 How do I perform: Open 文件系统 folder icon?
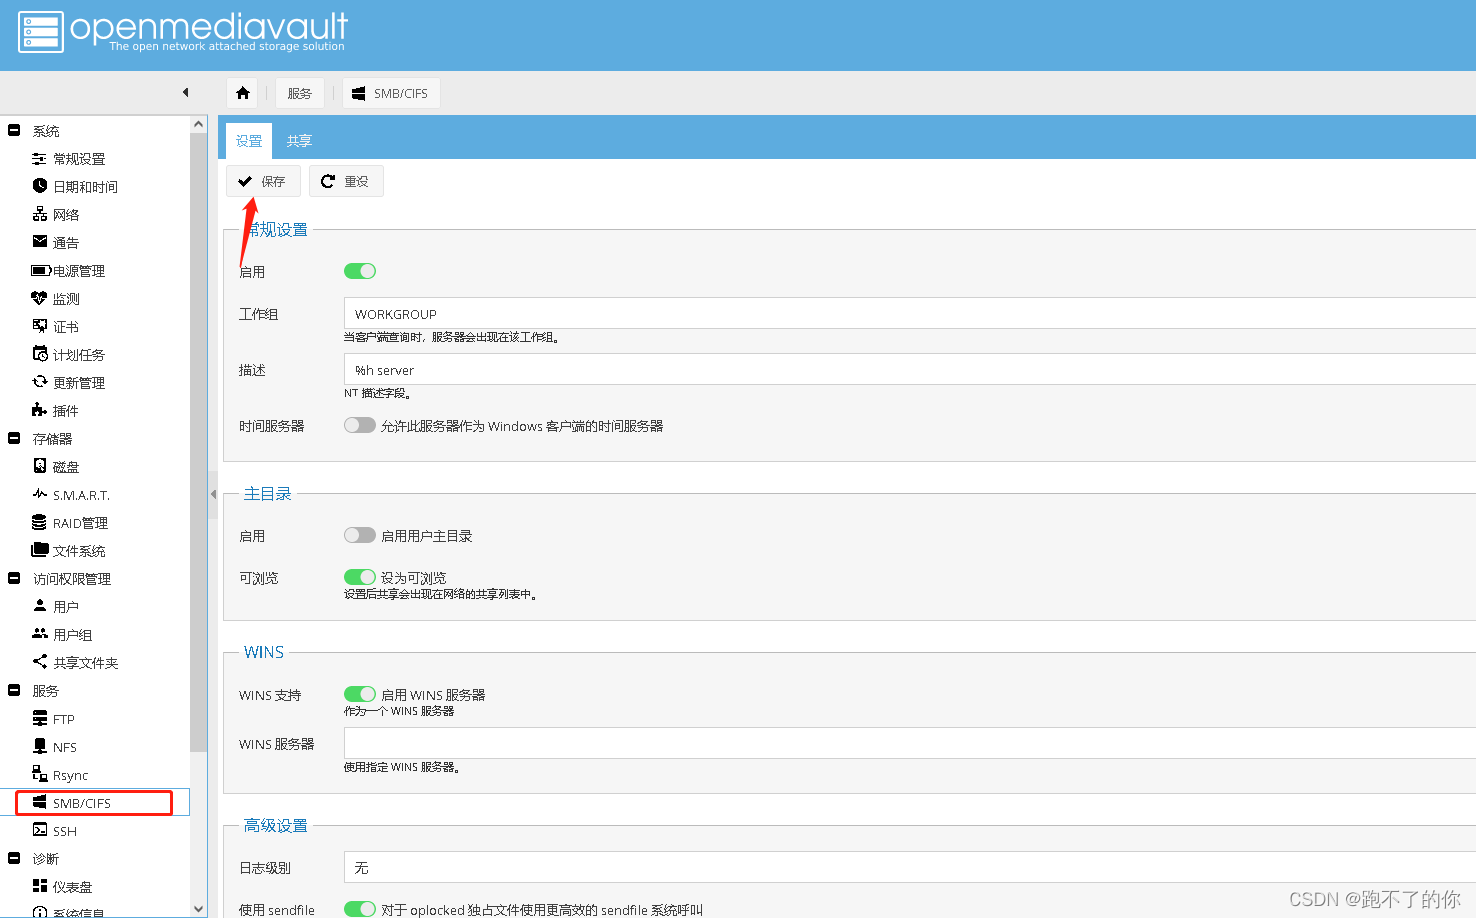tap(40, 550)
